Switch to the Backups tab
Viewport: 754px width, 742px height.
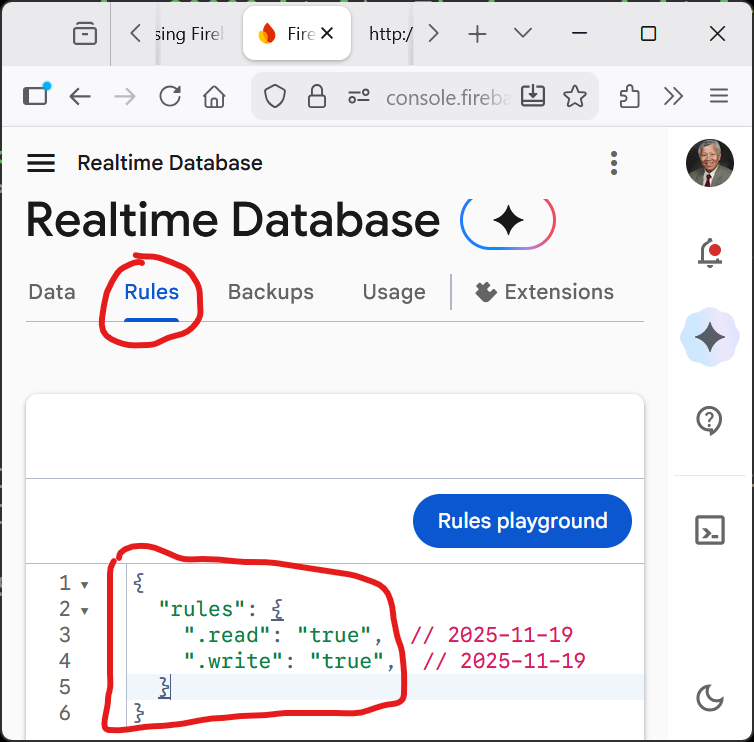[270, 292]
